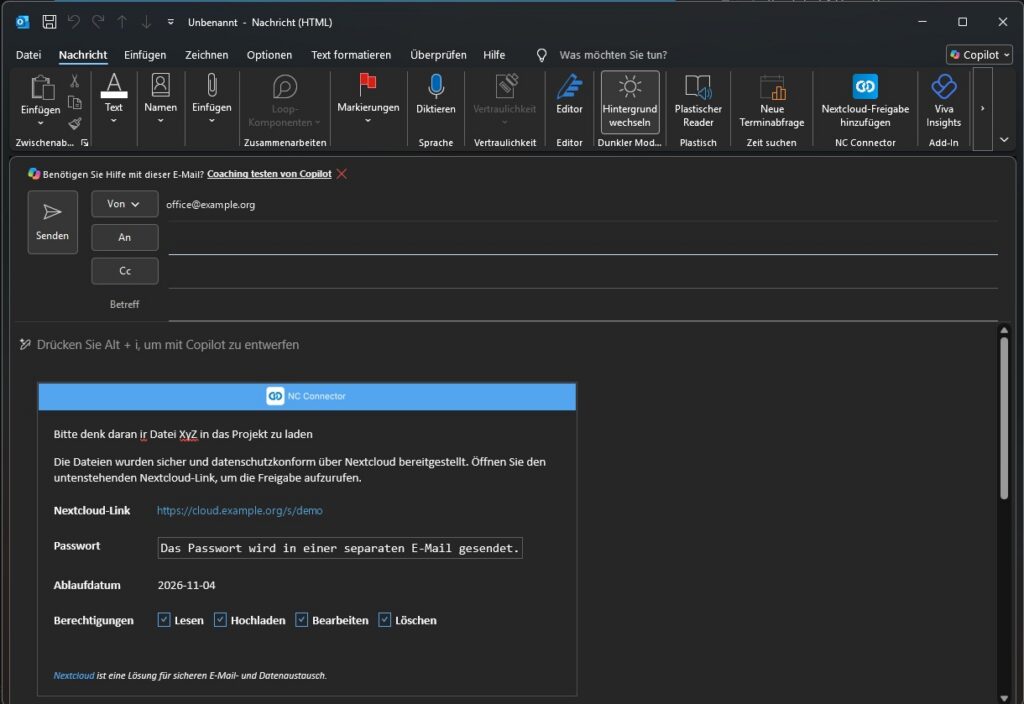The height and width of the screenshot is (704, 1024).
Task: Click the Diktieren microphone icon
Action: tap(436, 86)
